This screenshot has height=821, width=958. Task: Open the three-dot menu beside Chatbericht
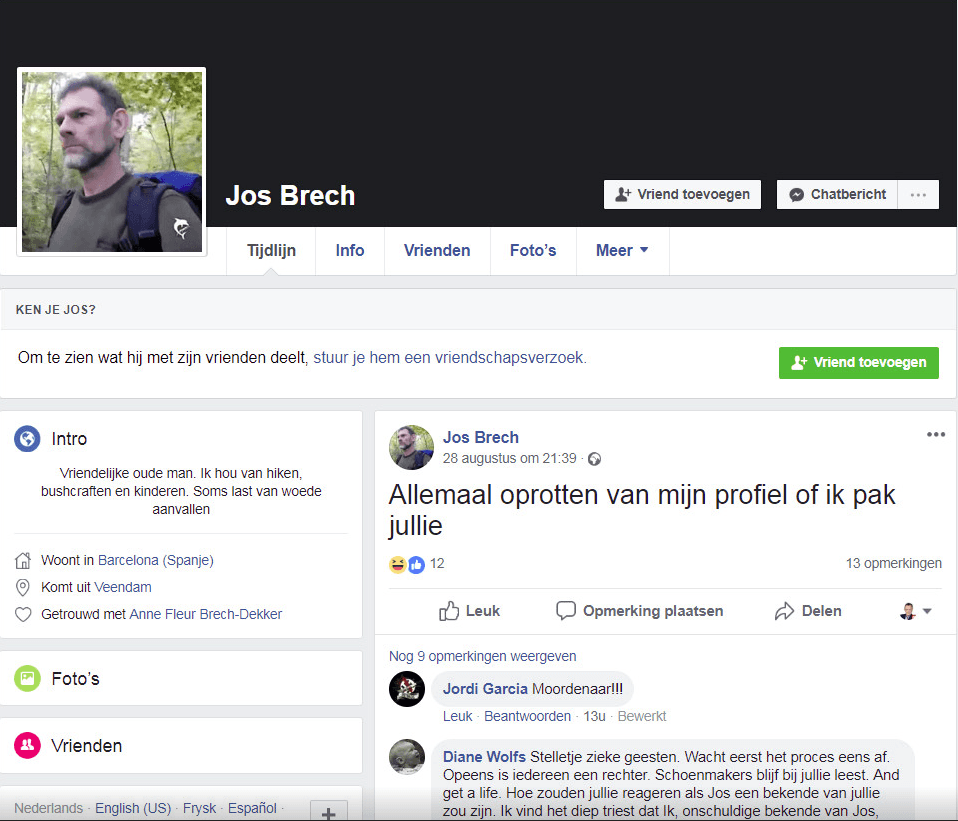tap(918, 195)
